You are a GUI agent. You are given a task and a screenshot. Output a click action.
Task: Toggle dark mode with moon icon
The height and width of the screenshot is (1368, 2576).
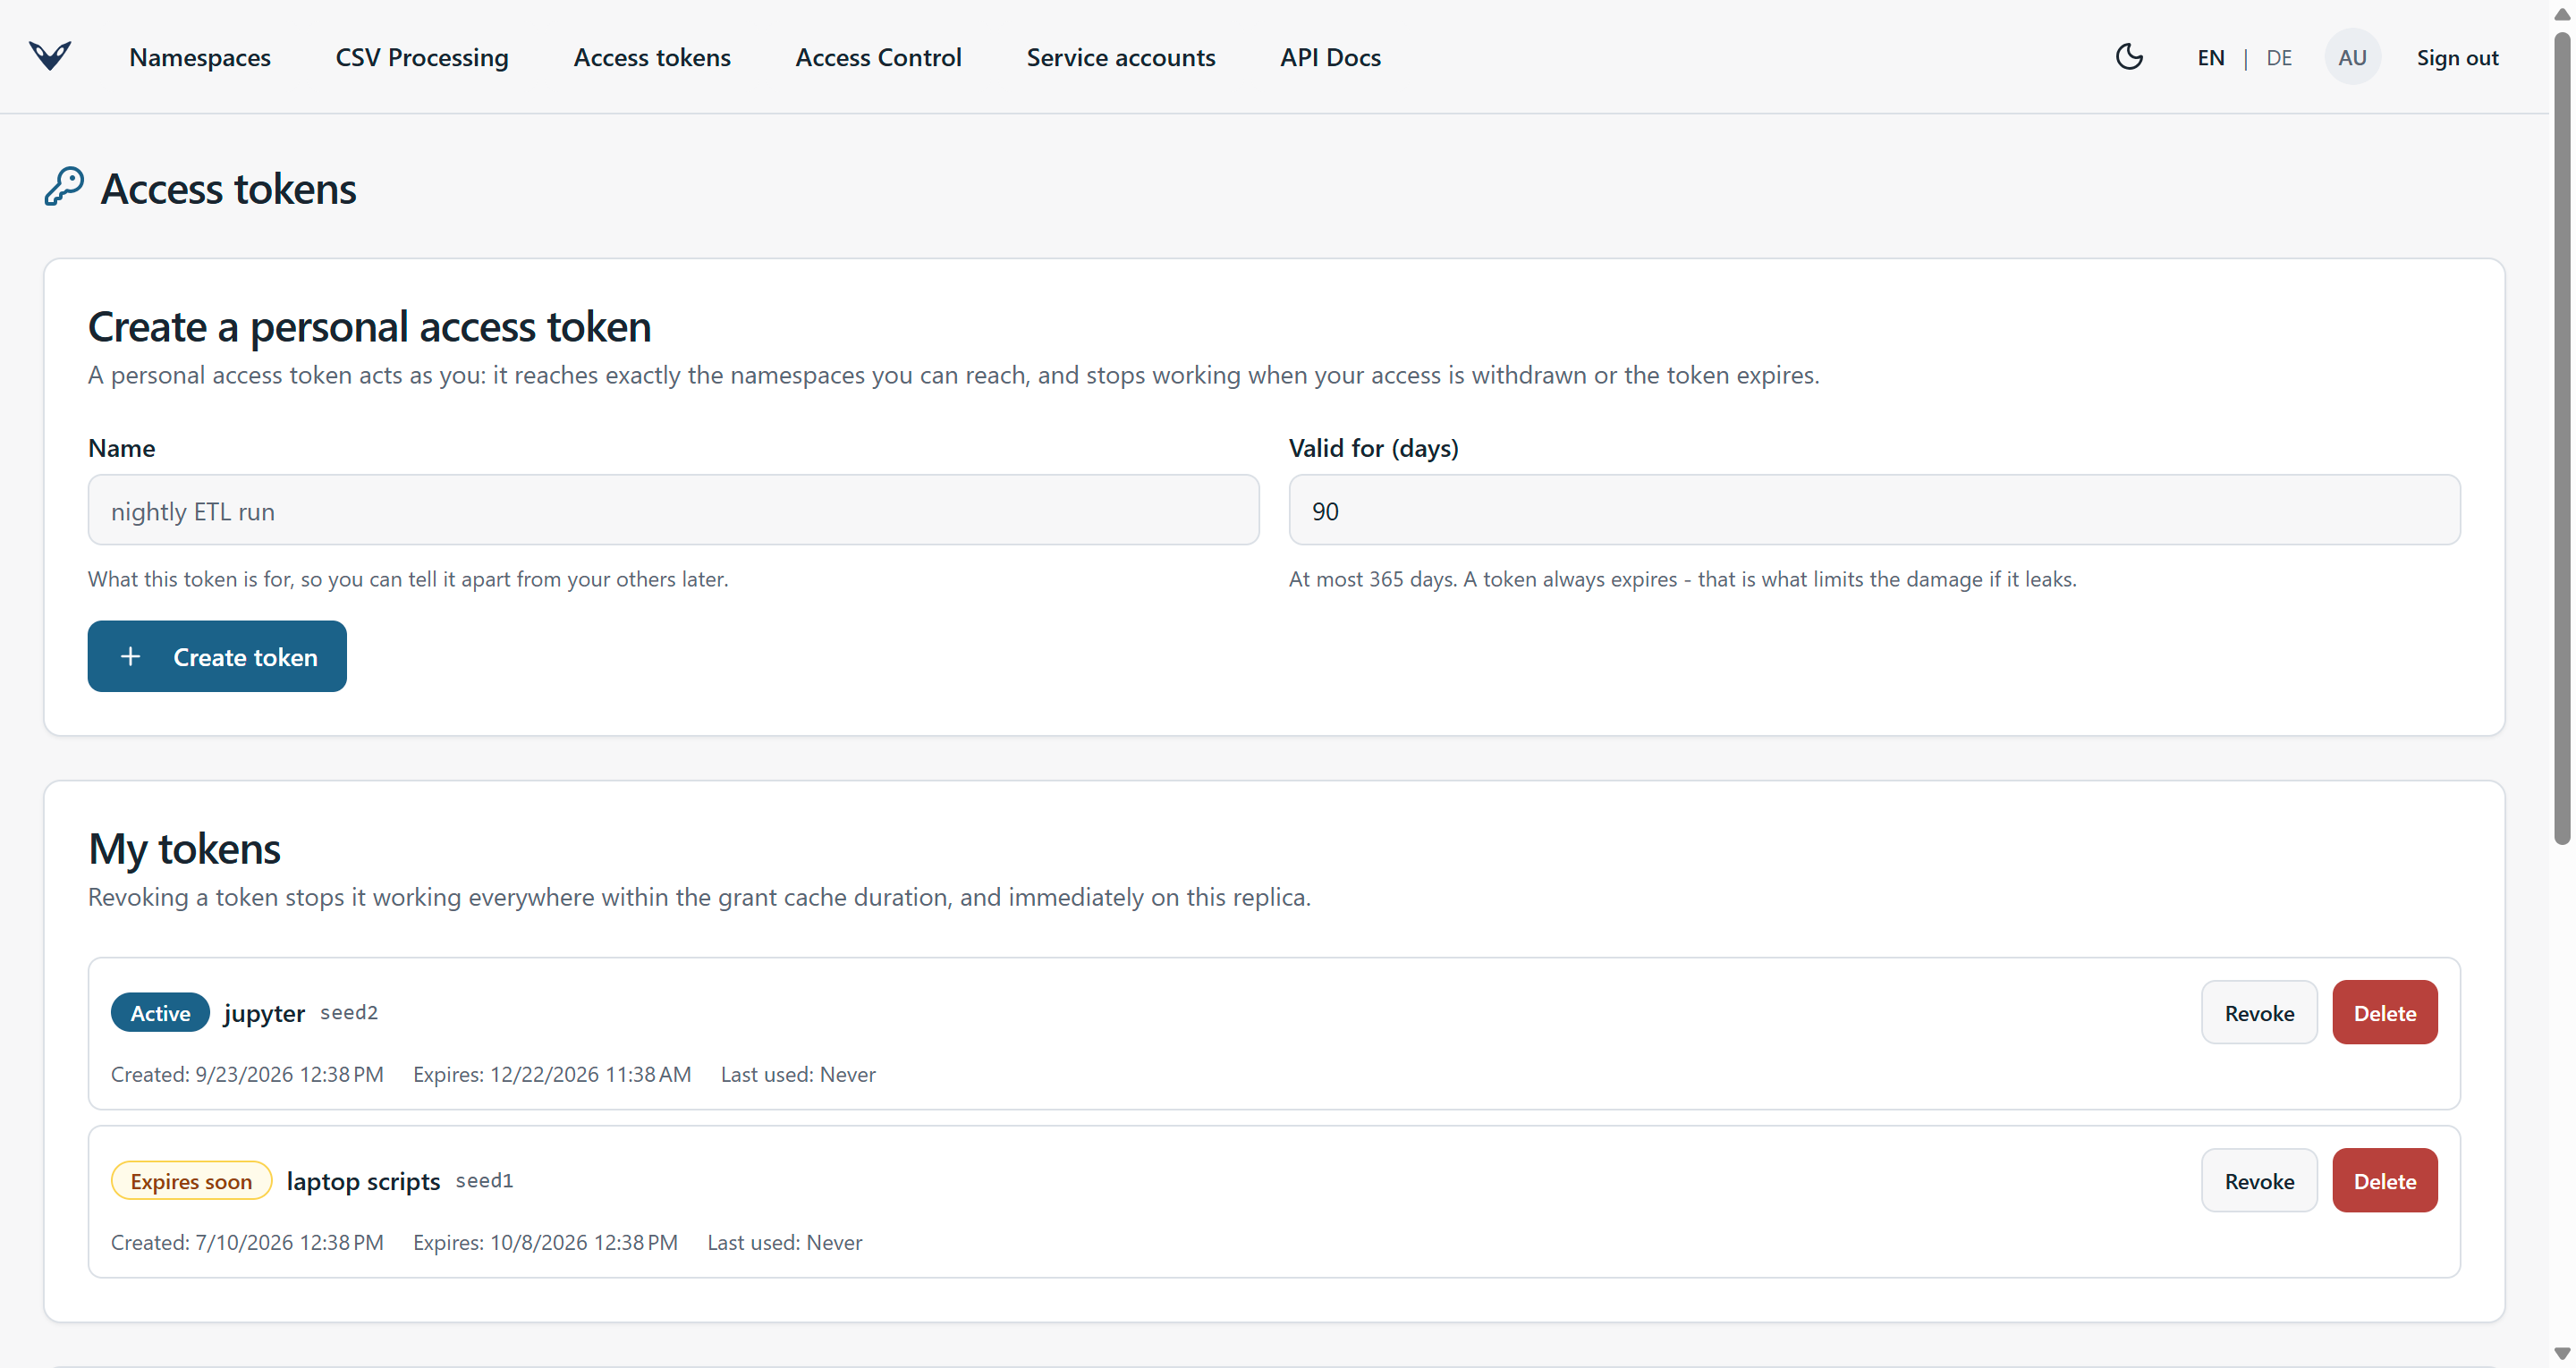click(x=2129, y=56)
